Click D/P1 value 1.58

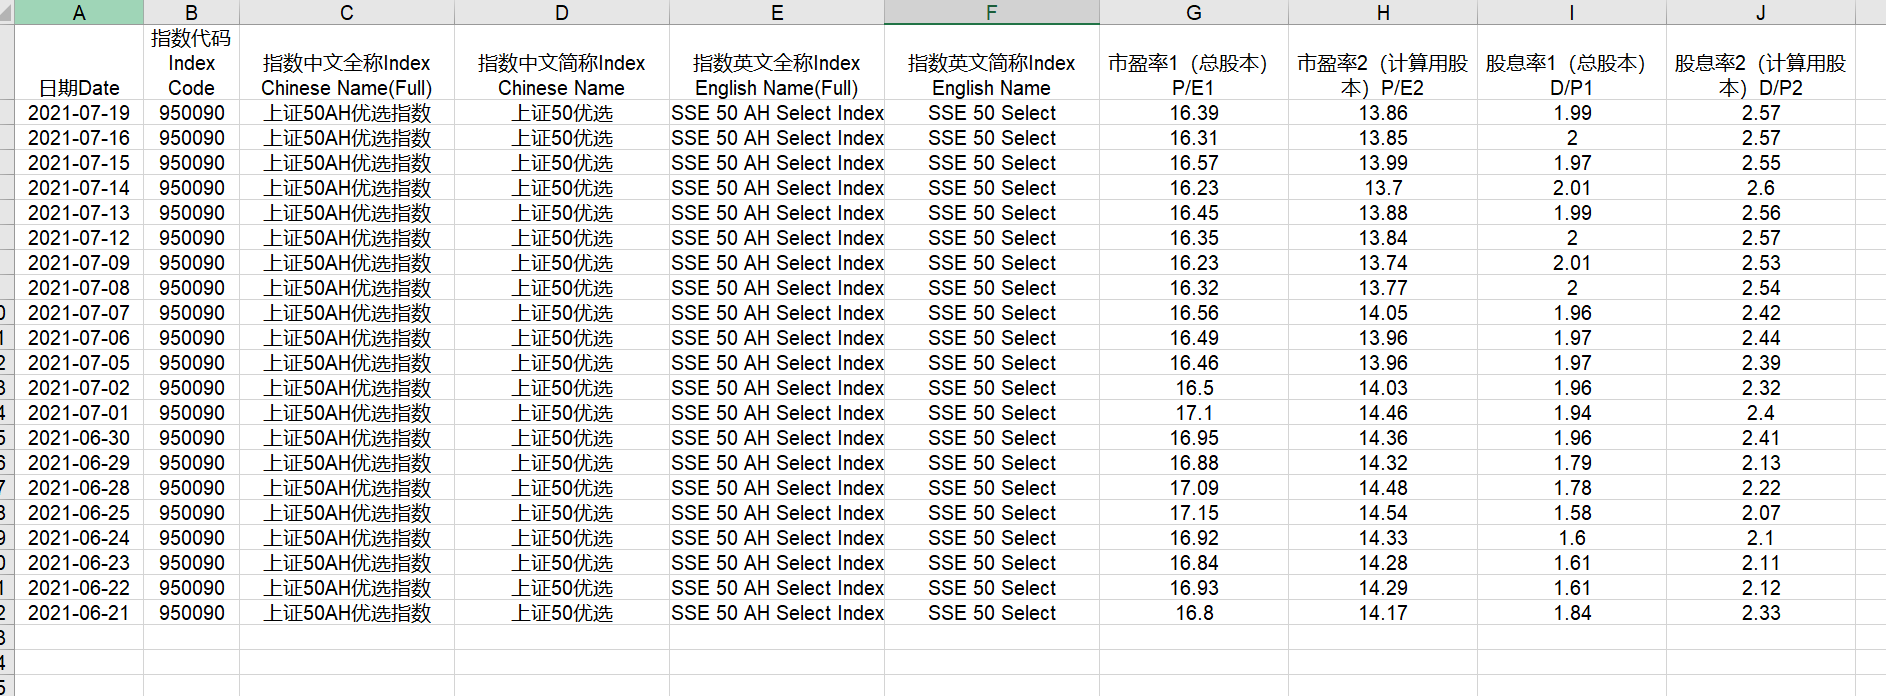(1572, 513)
